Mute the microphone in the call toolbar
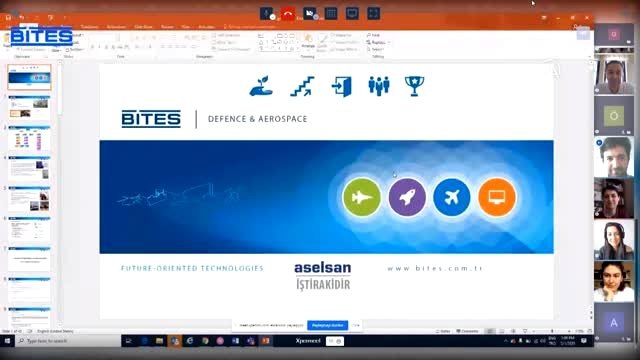This screenshot has height=360, width=640. click(x=267, y=13)
